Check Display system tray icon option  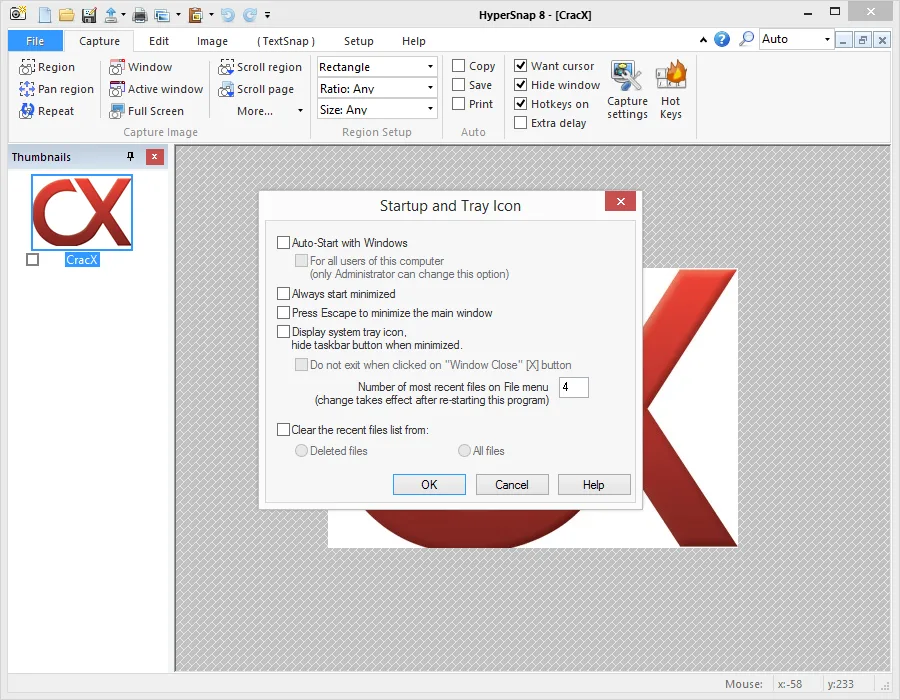(283, 332)
